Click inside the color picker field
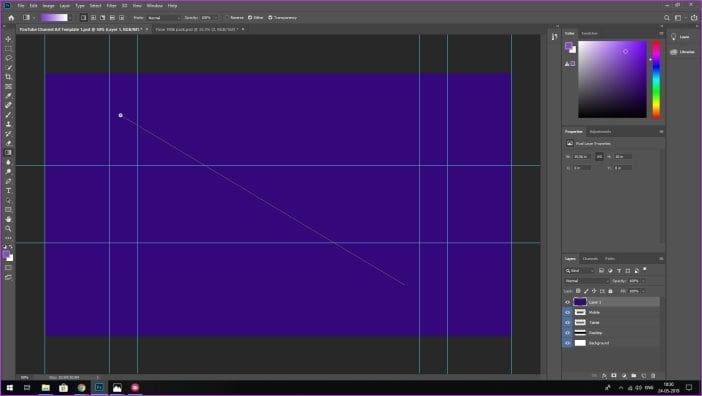 click(612, 79)
